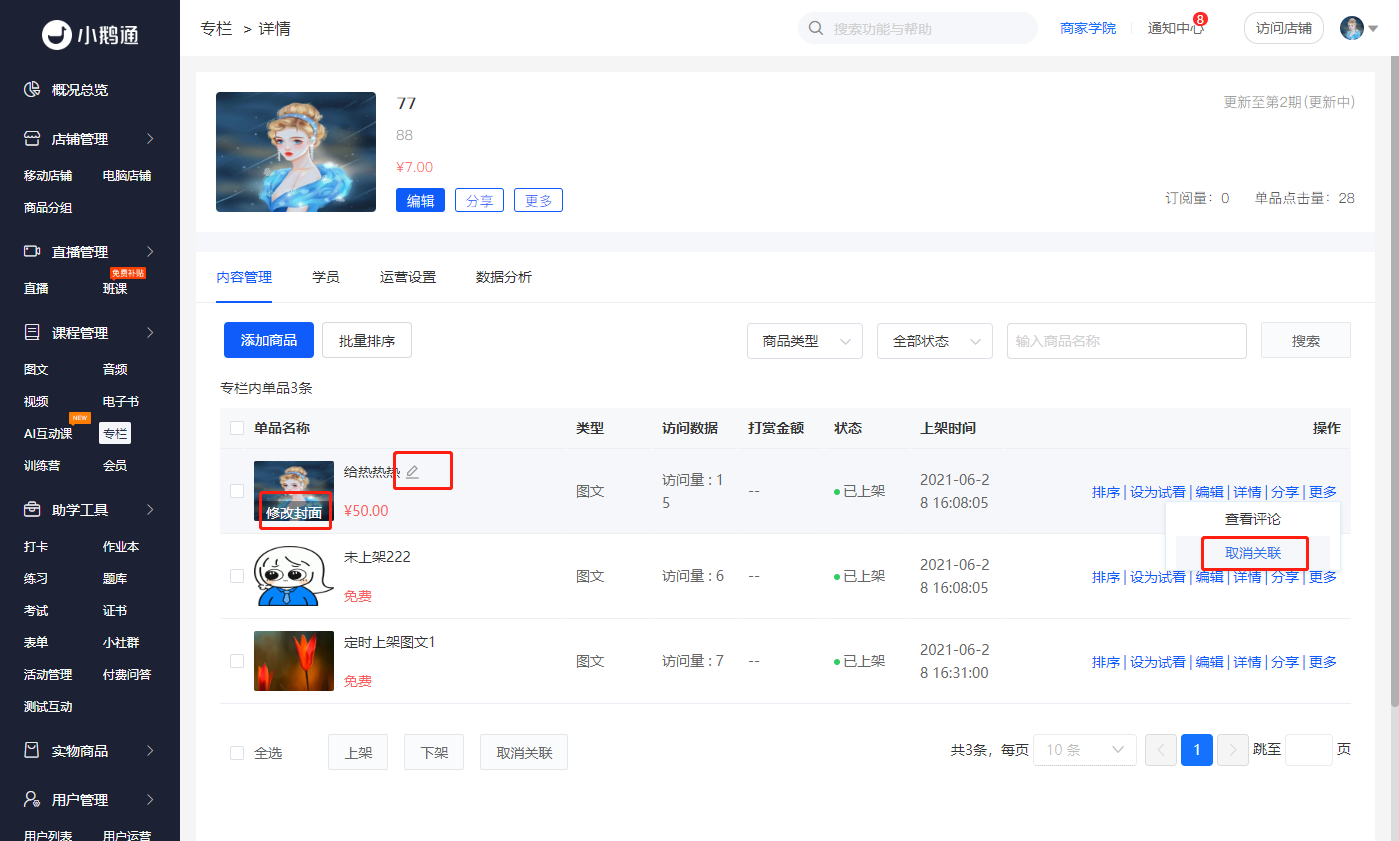Viewport: 1399px width, 841px height.
Task: Click 更多 in the 定时上架图文1 row
Action: tap(1323, 662)
